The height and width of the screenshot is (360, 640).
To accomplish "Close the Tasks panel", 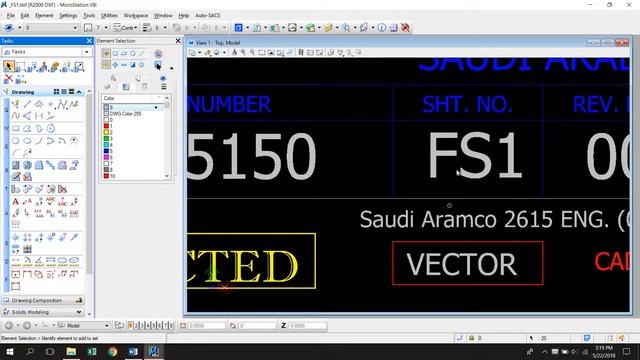I will (x=89, y=41).
